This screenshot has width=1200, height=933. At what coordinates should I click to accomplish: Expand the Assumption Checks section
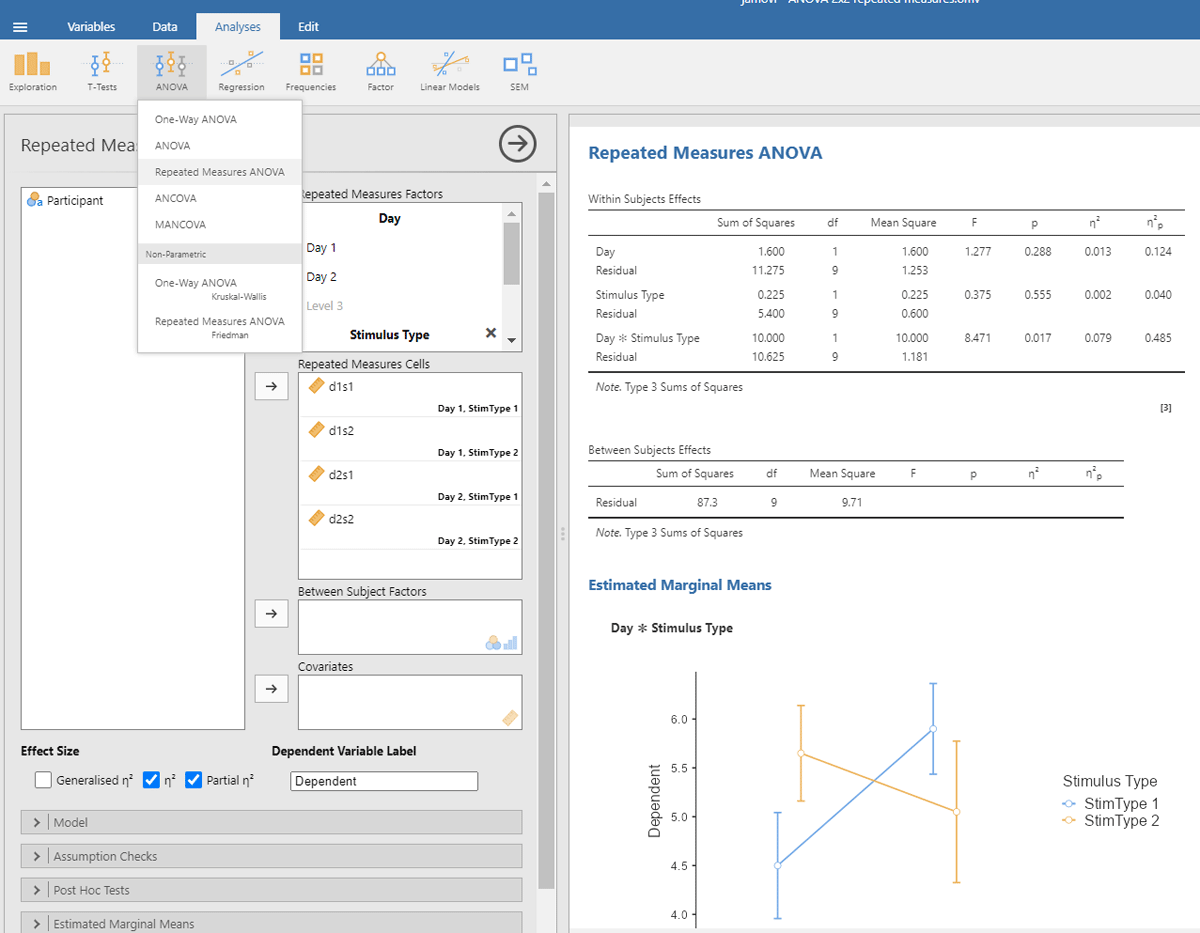271,856
